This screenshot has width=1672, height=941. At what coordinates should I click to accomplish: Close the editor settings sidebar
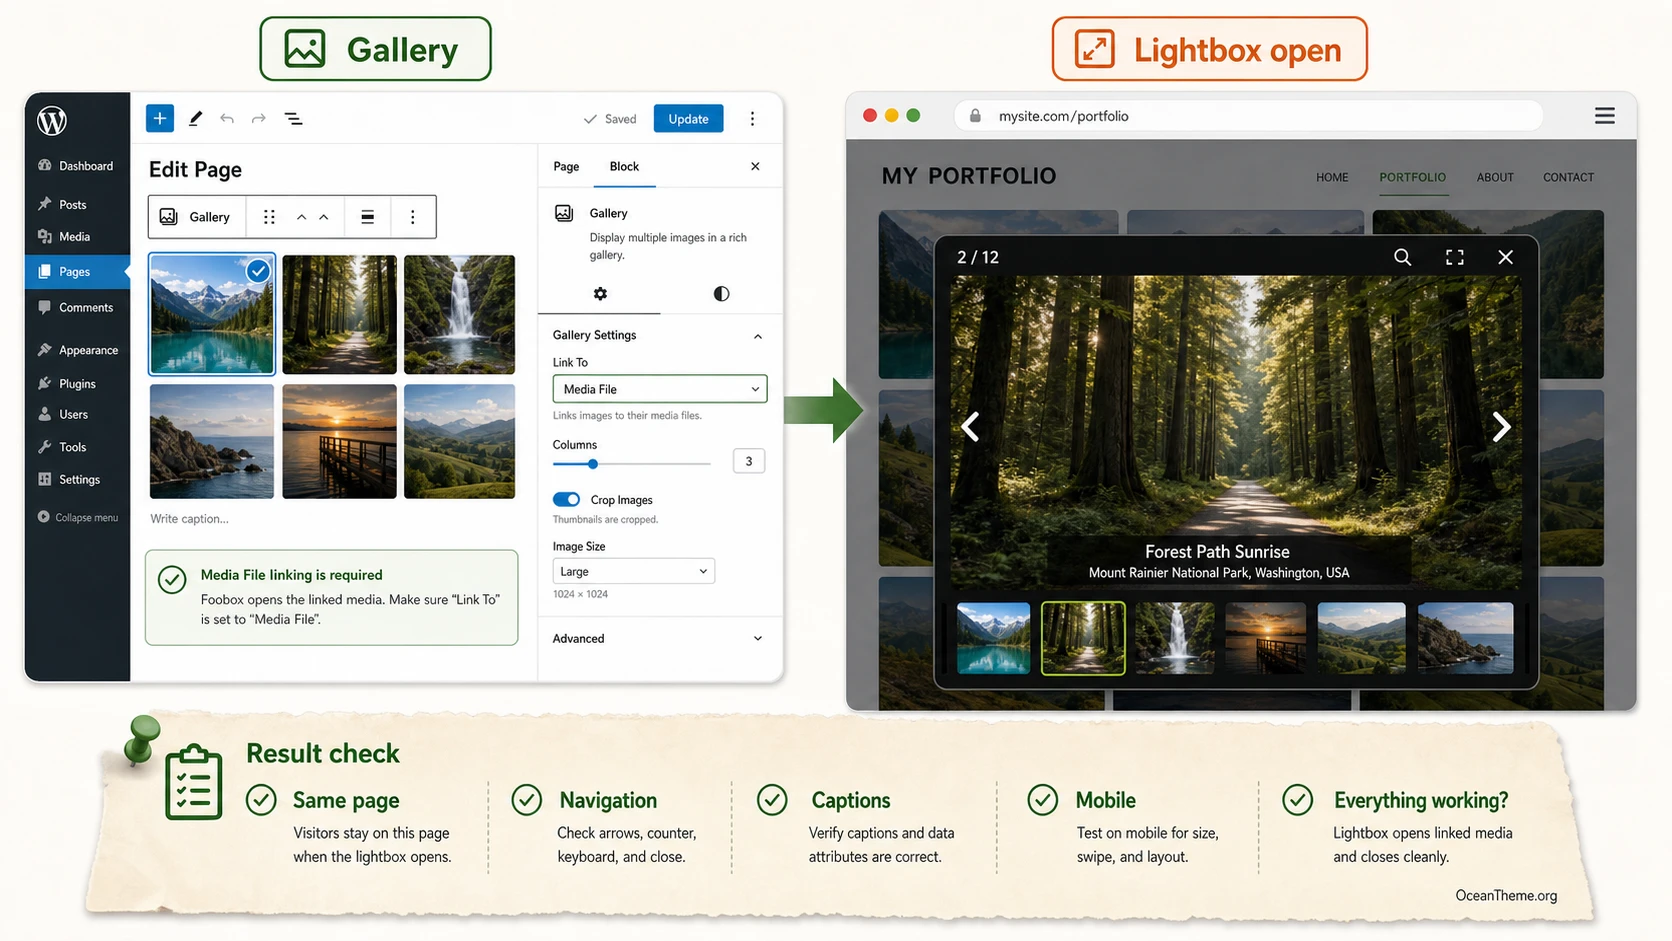[755, 166]
